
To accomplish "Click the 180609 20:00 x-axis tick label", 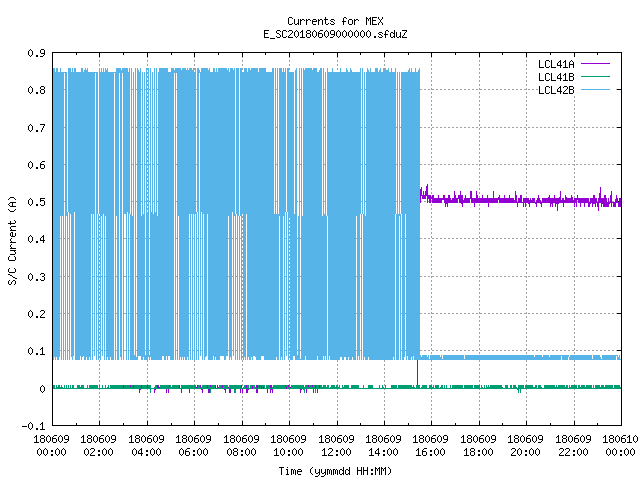I will [x=525, y=446].
